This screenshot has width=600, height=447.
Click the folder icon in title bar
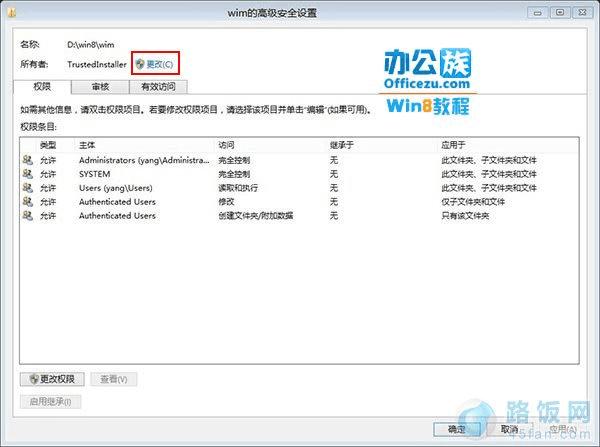pyautogui.click(x=11, y=13)
